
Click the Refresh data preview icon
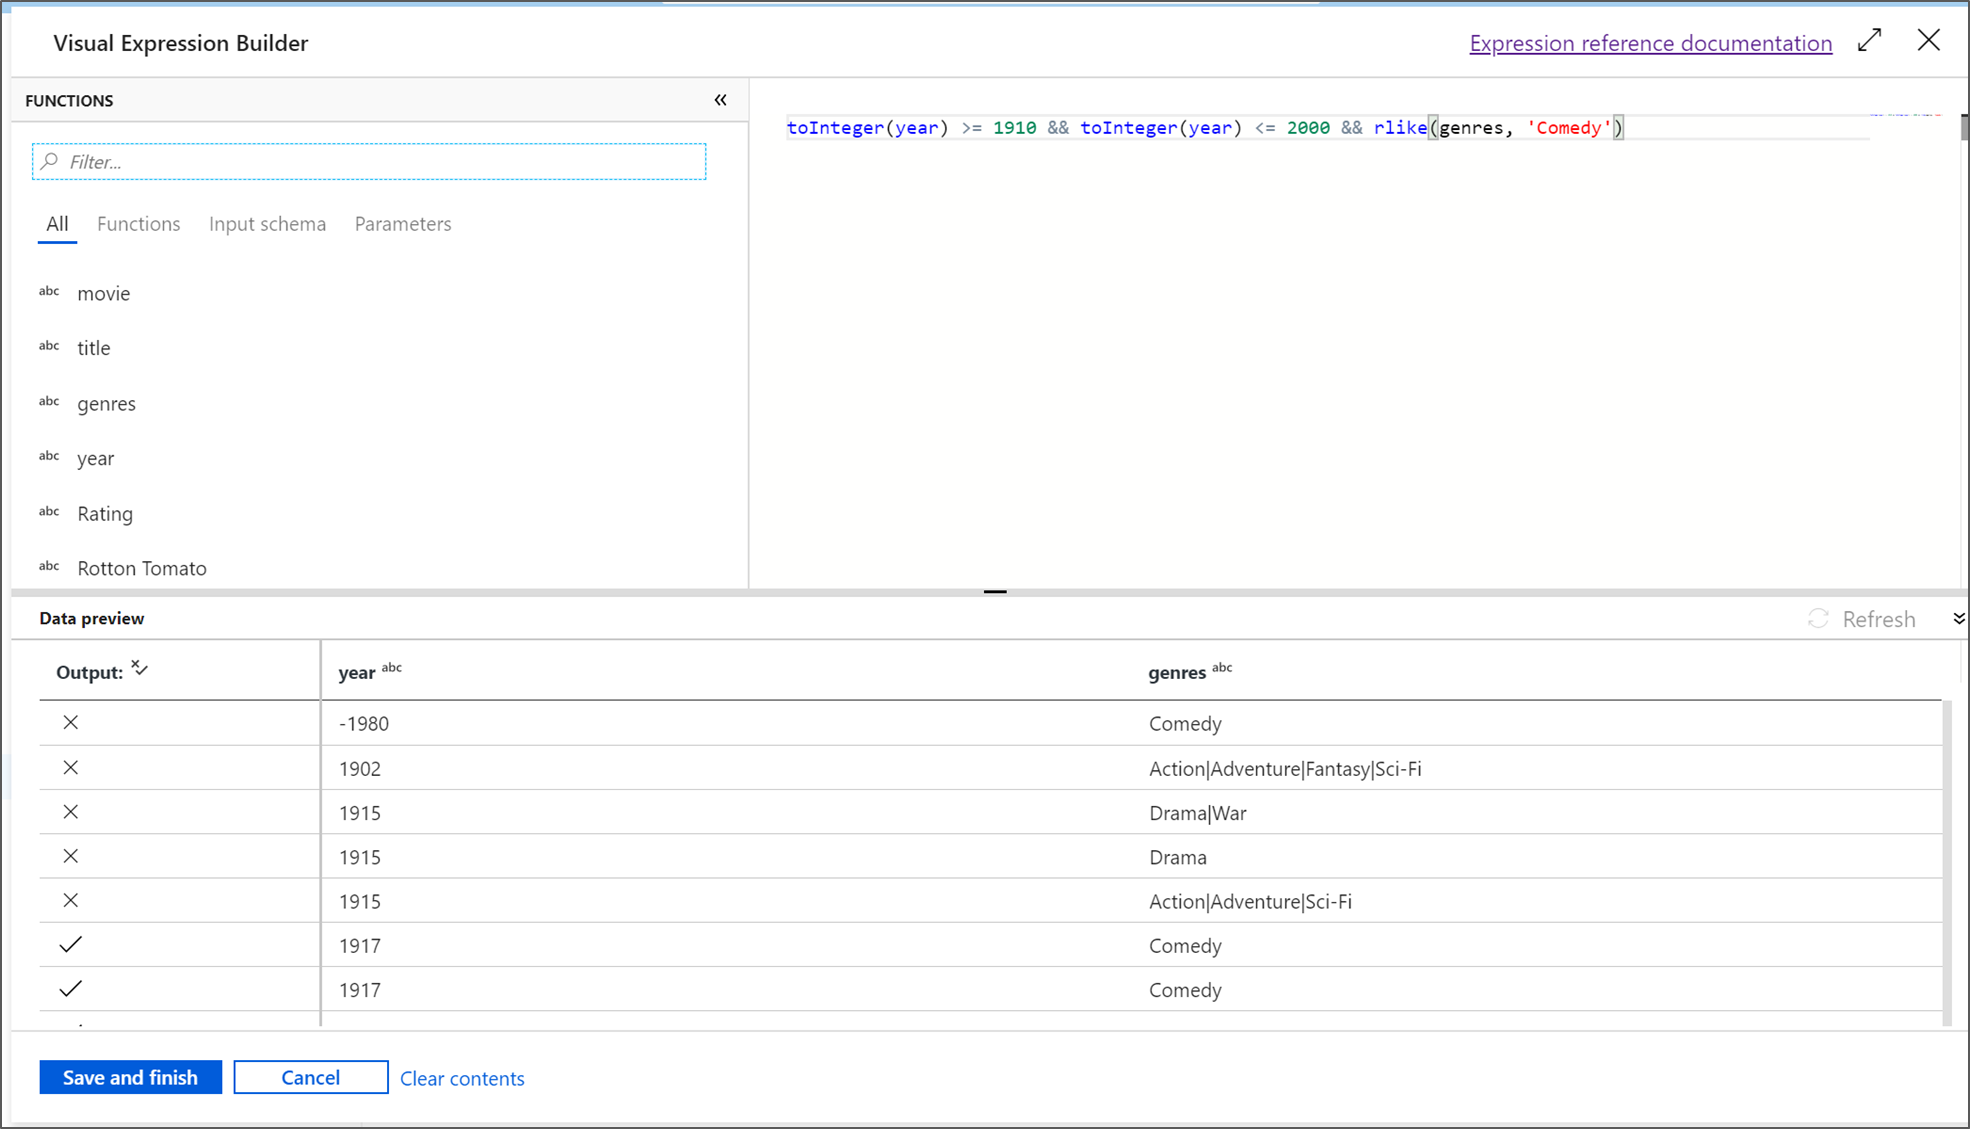[x=1820, y=619]
